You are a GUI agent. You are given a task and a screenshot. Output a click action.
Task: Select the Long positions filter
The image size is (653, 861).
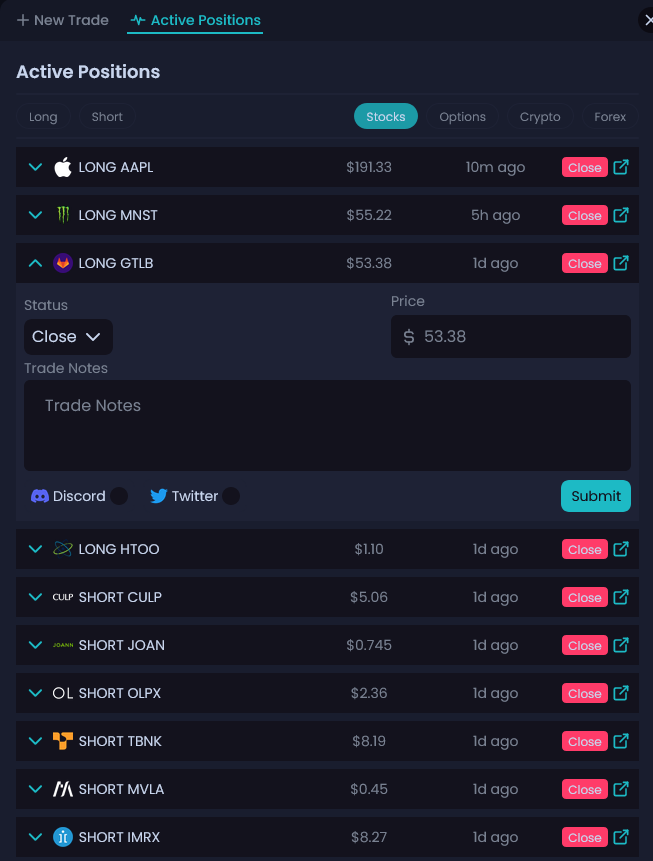tap(43, 117)
